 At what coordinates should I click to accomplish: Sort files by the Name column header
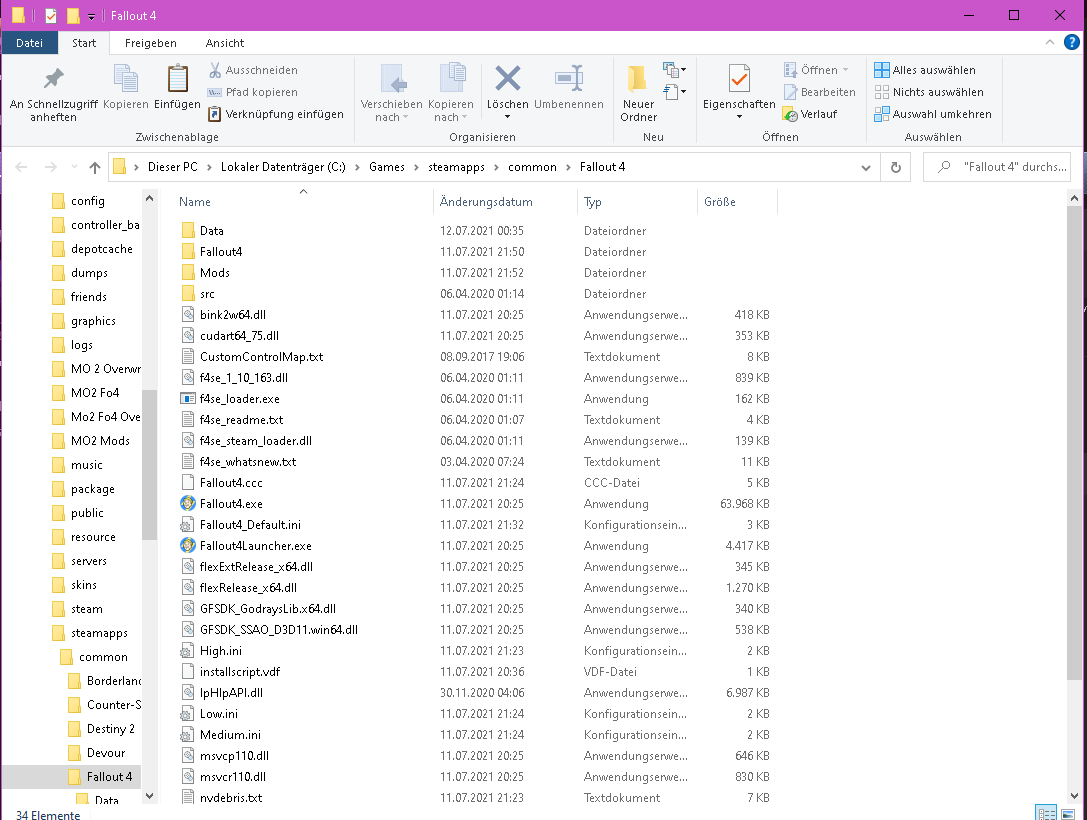302,202
